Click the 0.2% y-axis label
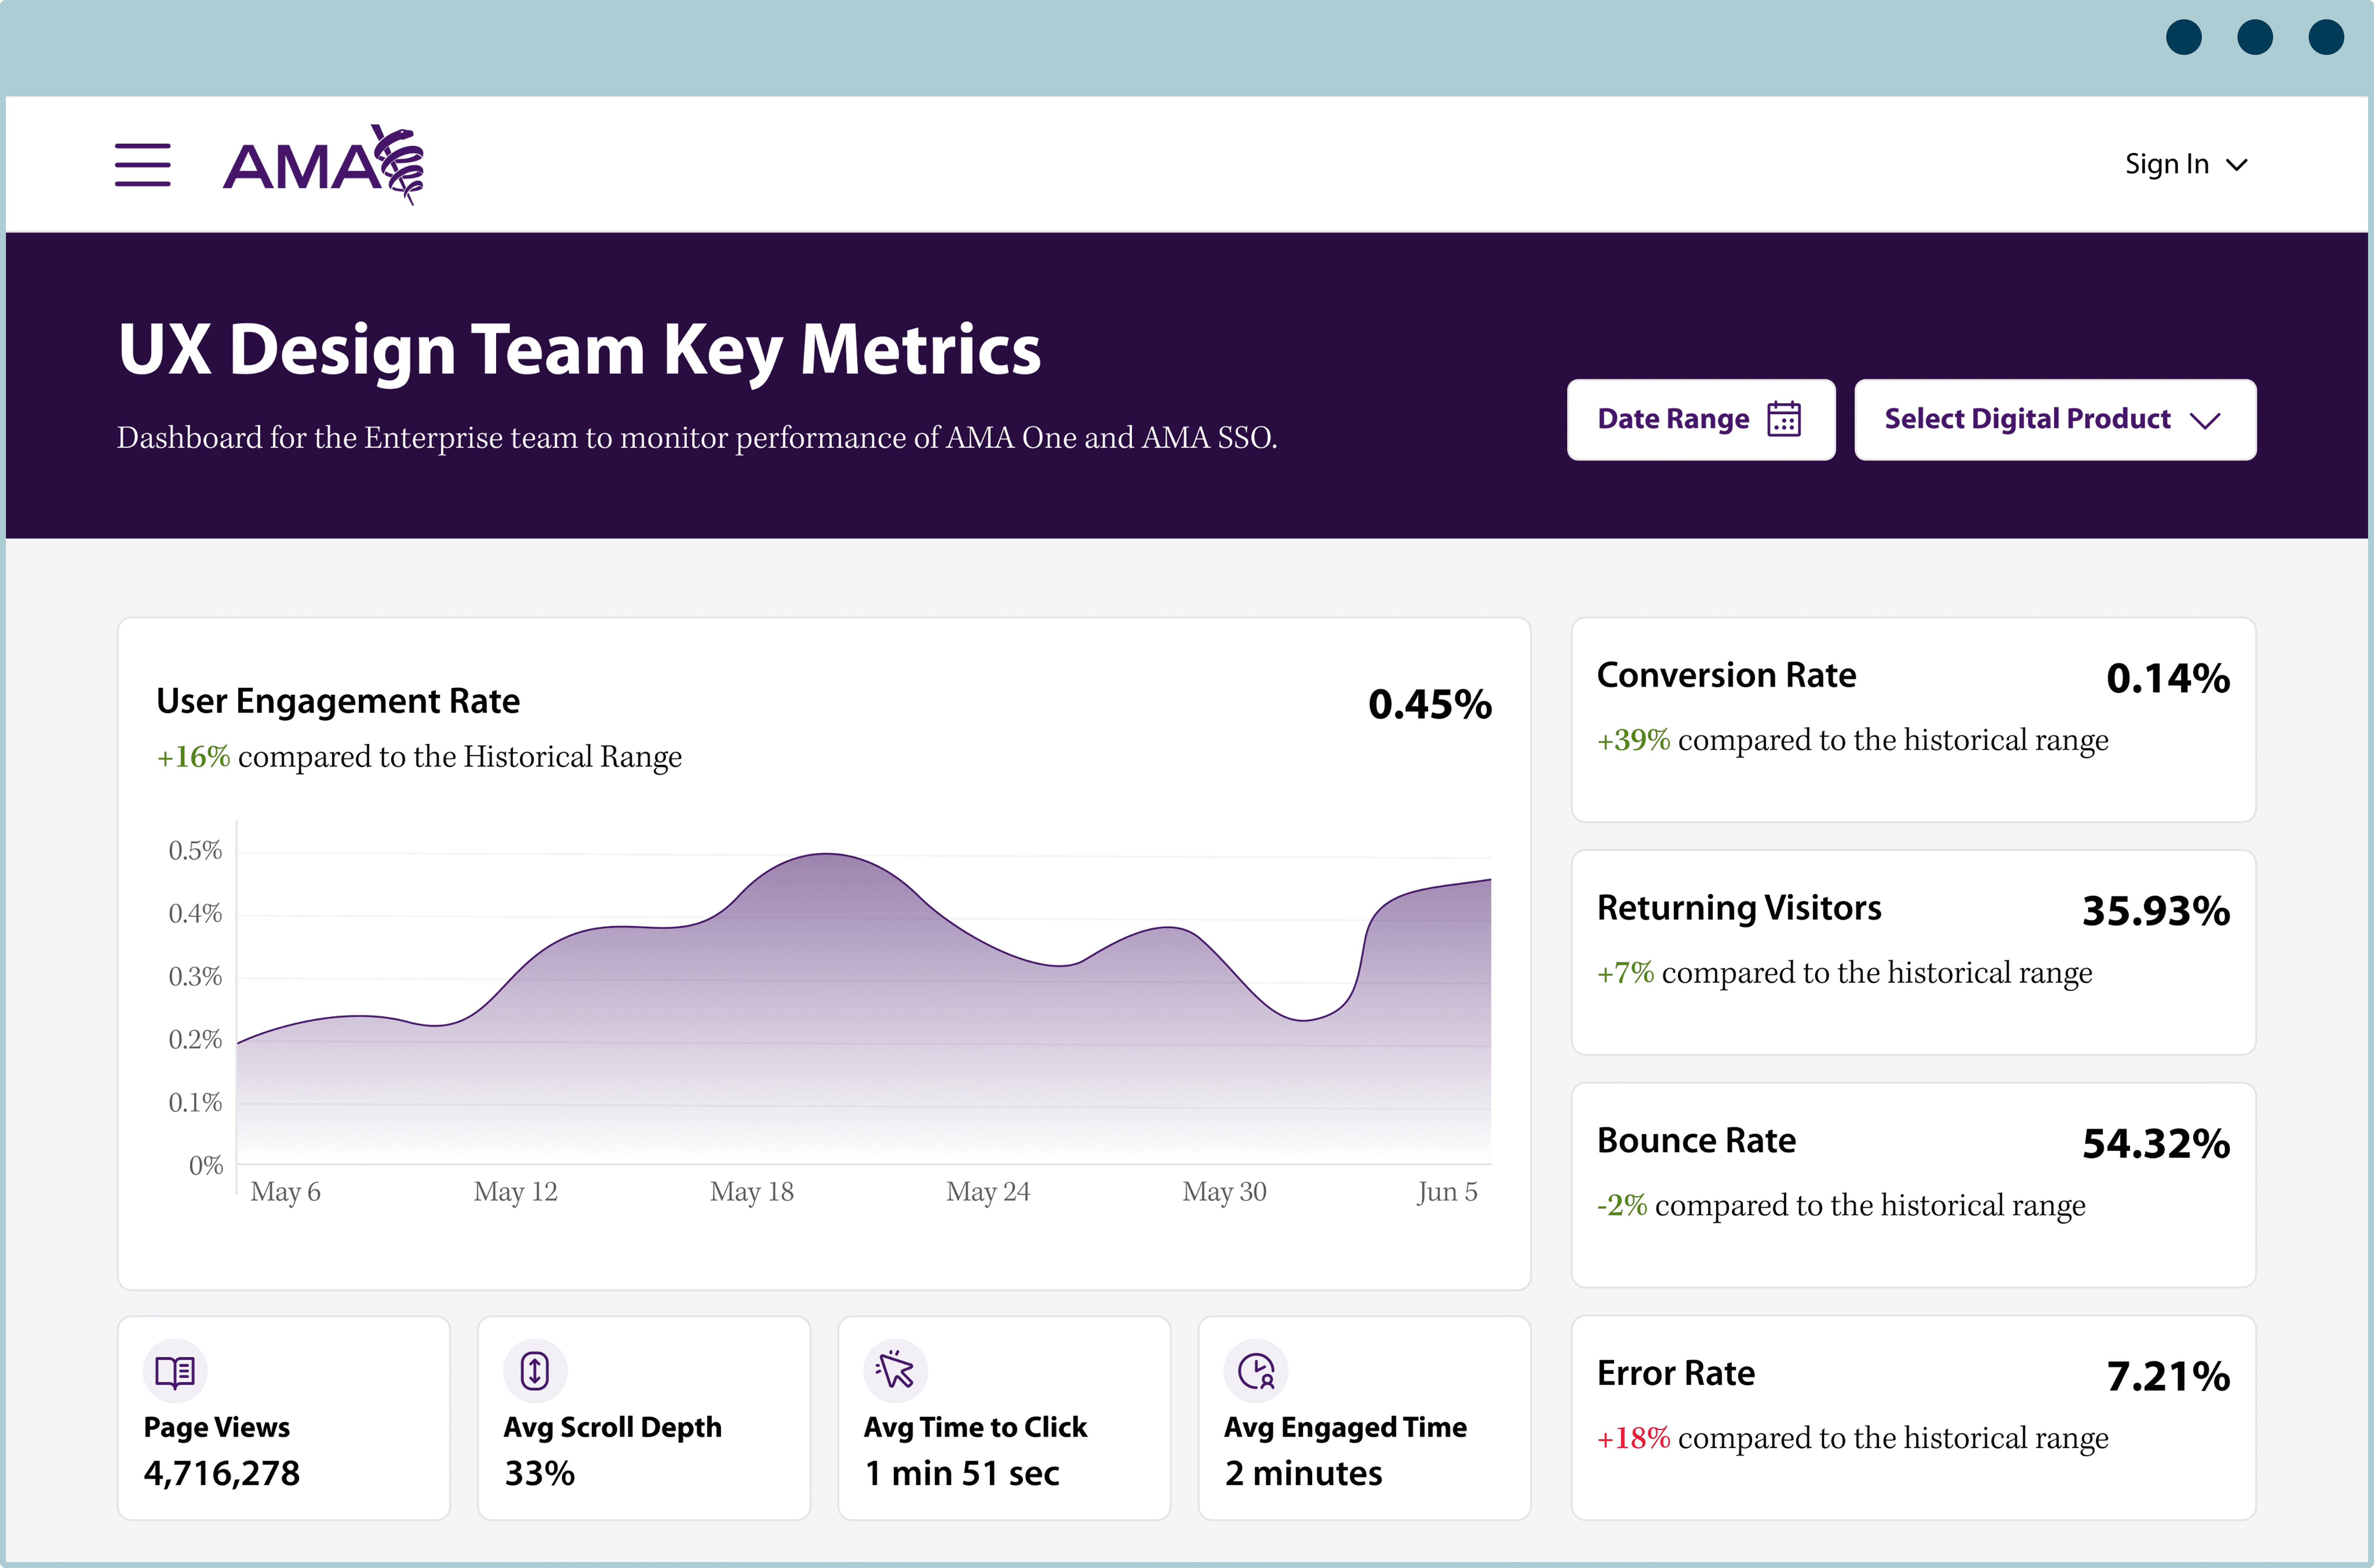 [195, 1040]
